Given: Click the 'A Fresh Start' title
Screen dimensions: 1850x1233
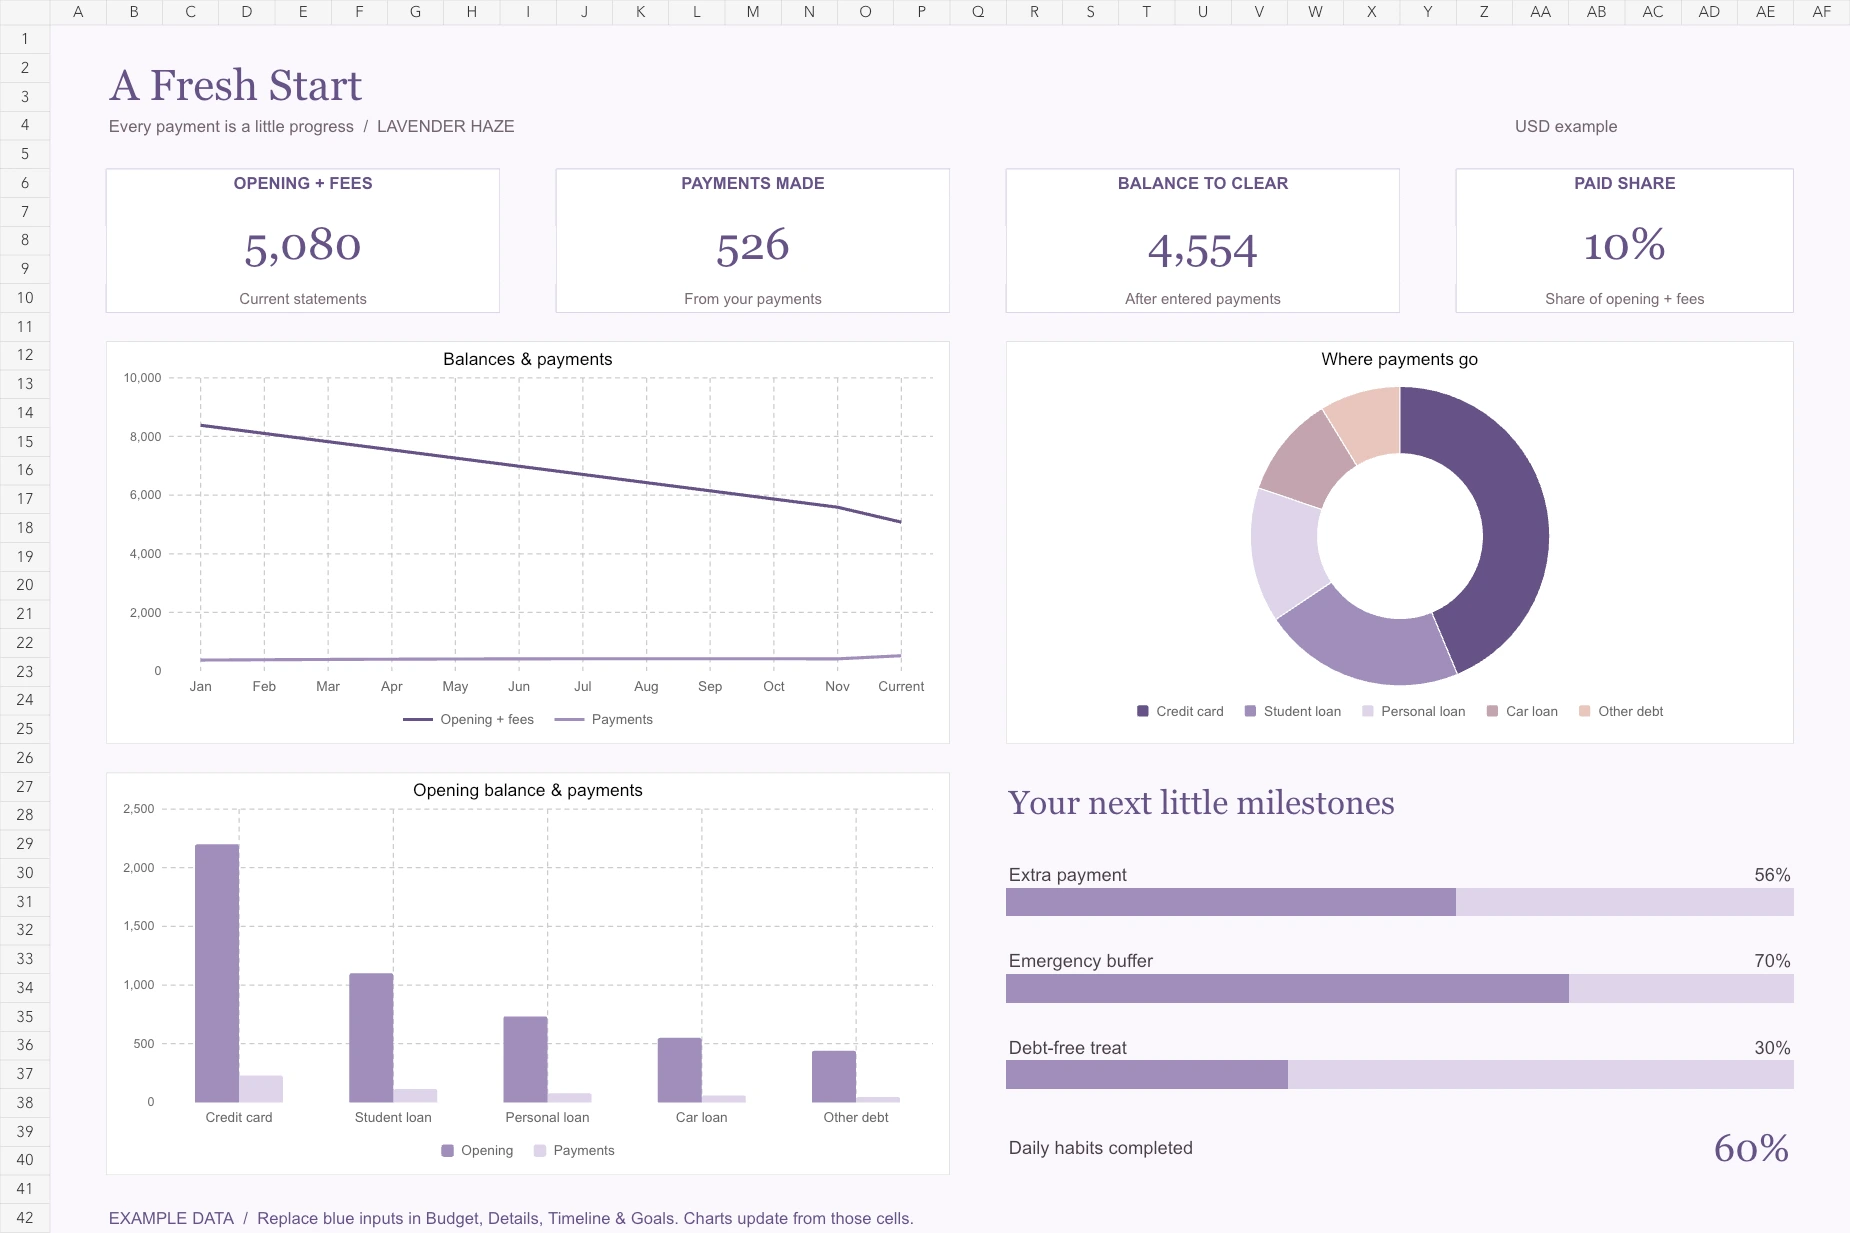Looking at the screenshot, I should pyautogui.click(x=235, y=85).
